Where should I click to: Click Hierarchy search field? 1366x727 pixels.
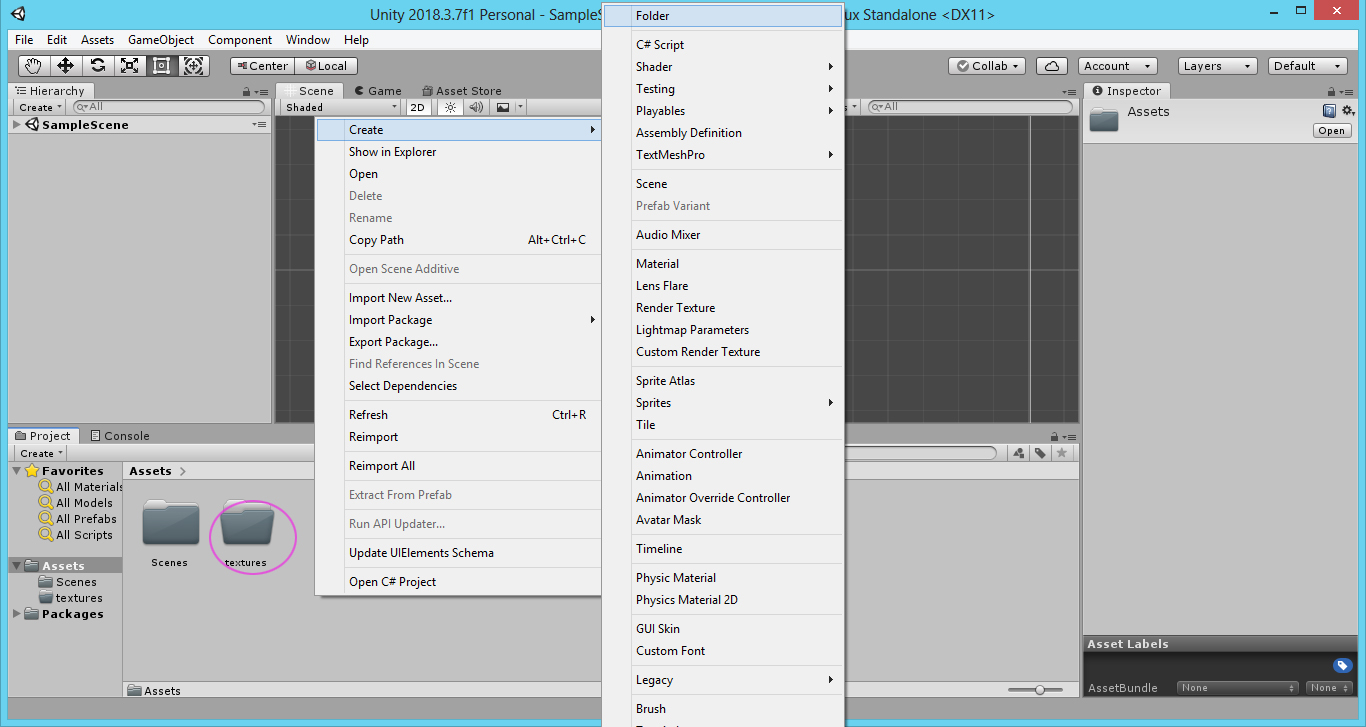(169, 107)
